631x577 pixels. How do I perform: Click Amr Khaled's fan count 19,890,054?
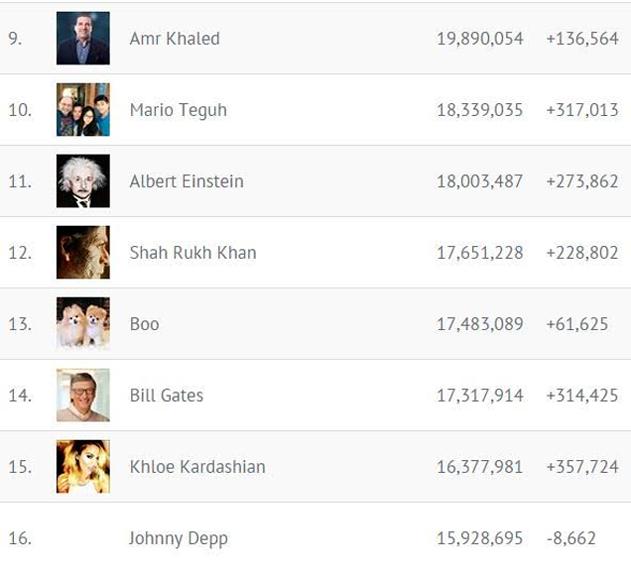tap(479, 39)
